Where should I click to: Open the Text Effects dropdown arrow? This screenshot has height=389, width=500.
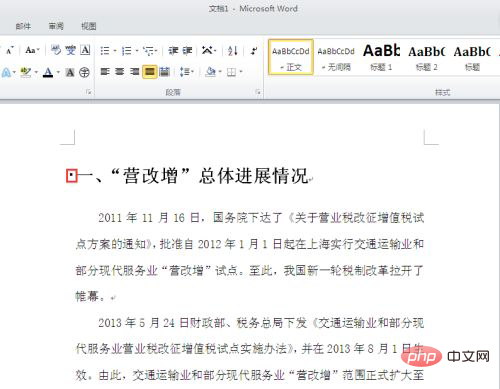[x=14, y=72]
